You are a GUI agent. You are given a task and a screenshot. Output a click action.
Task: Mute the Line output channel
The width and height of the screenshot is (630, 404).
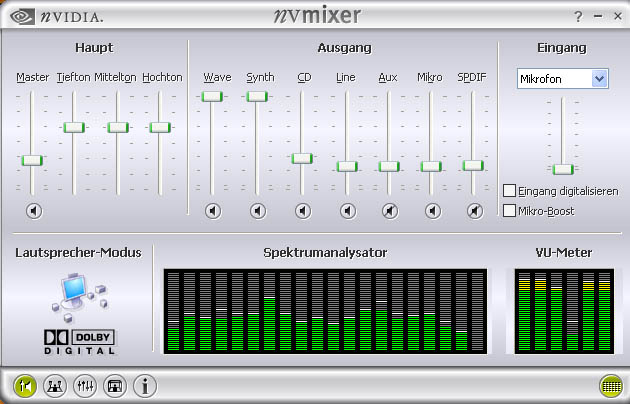click(348, 211)
